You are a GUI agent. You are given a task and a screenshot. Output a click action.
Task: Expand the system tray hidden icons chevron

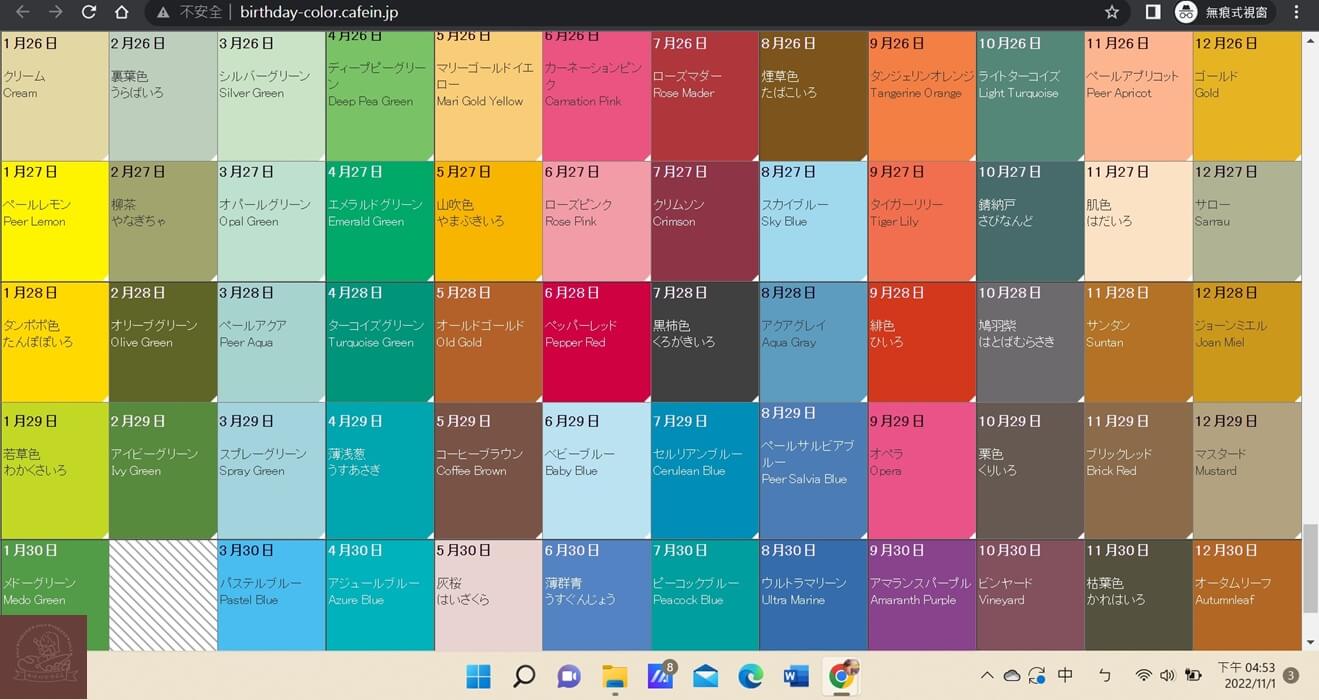click(x=986, y=676)
